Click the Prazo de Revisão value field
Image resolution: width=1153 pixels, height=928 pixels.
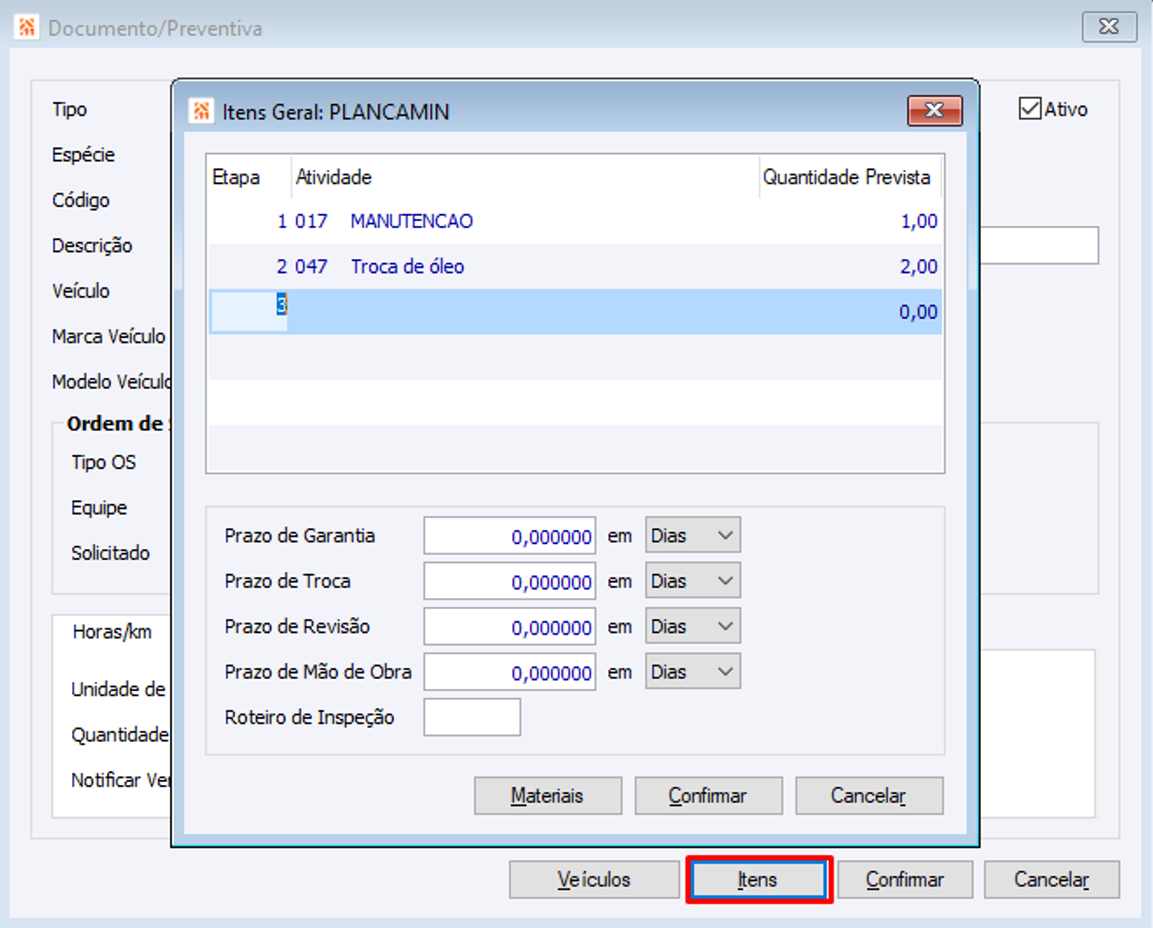click(x=510, y=627)
